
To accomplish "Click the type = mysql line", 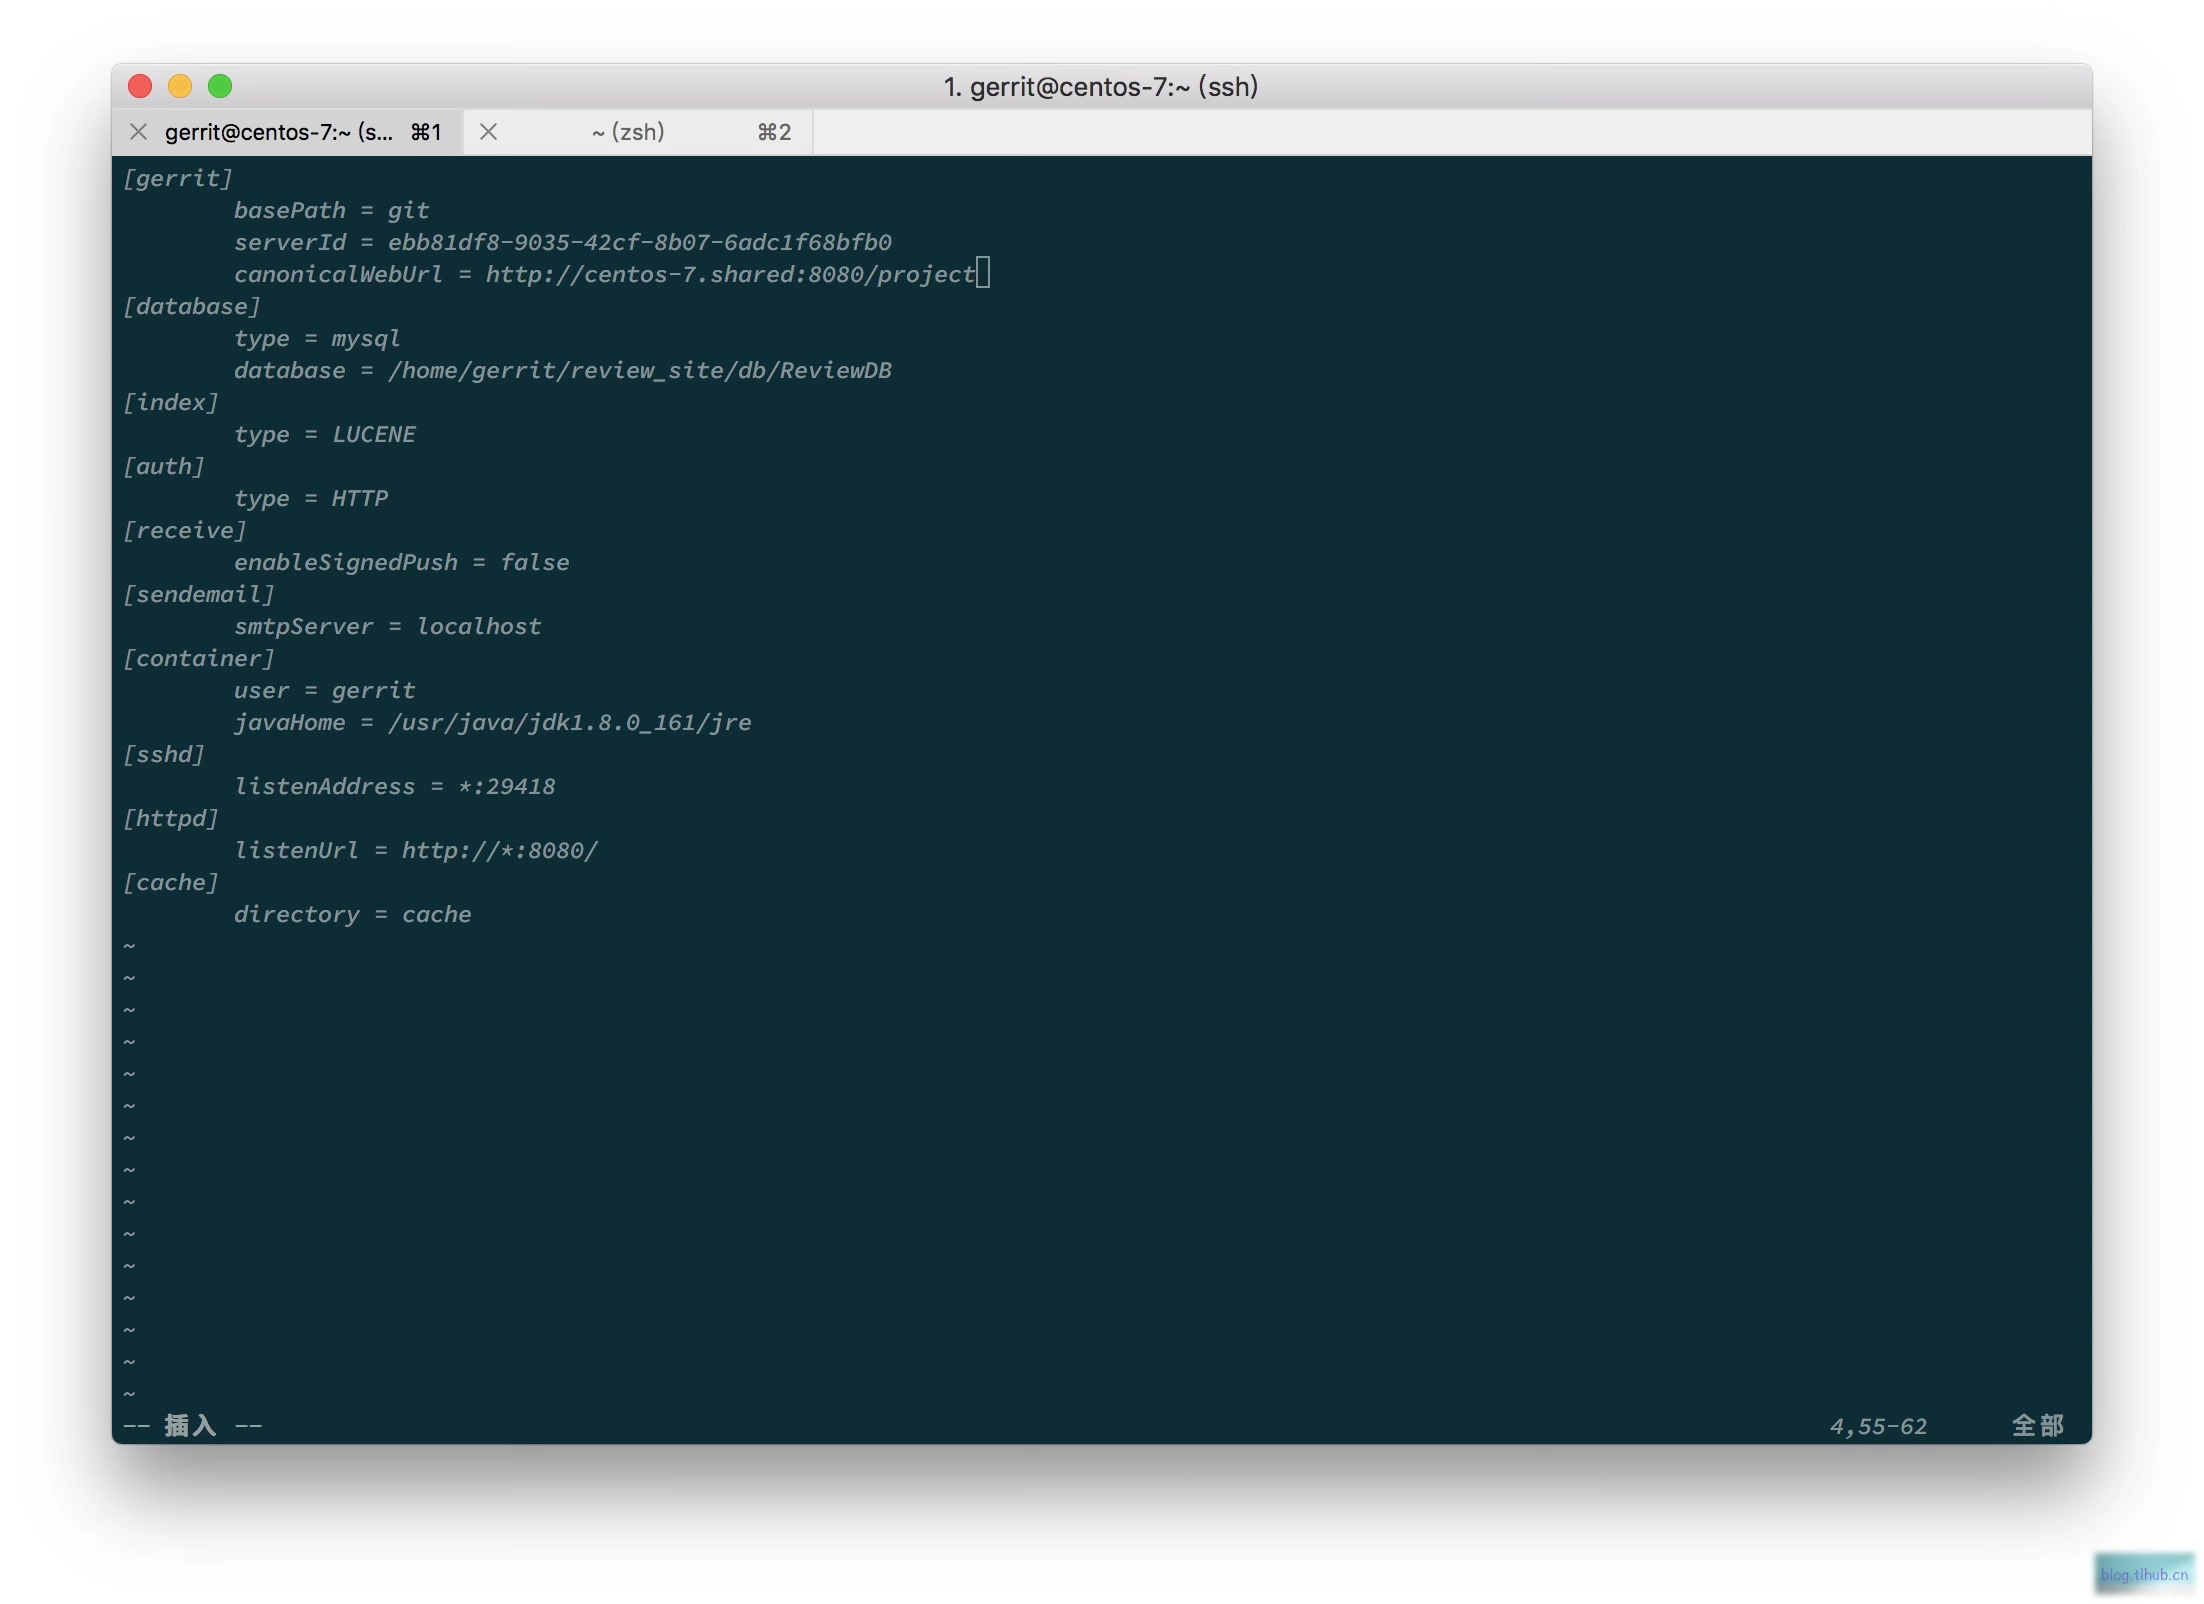I will [317, 339].
